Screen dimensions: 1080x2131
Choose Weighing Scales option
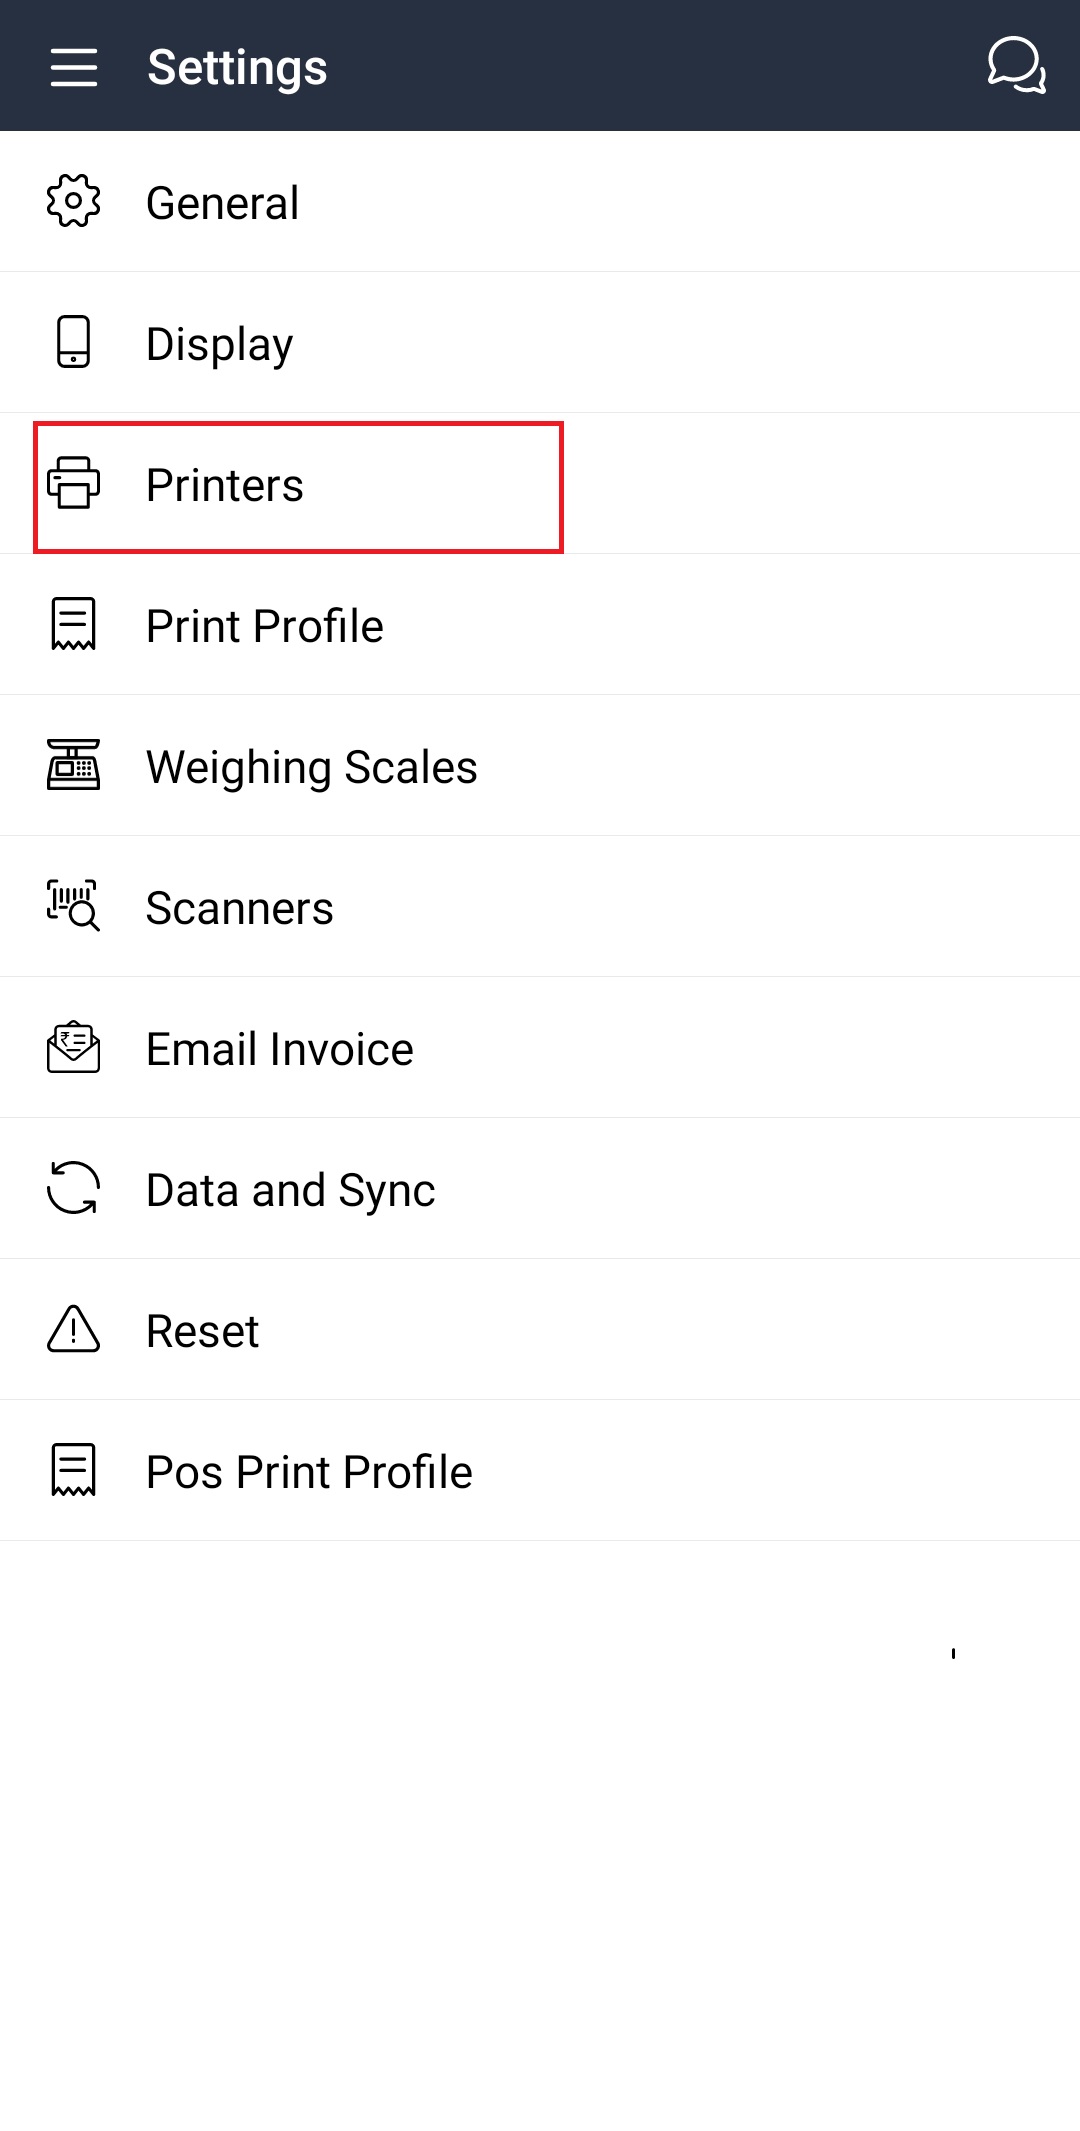312,767
